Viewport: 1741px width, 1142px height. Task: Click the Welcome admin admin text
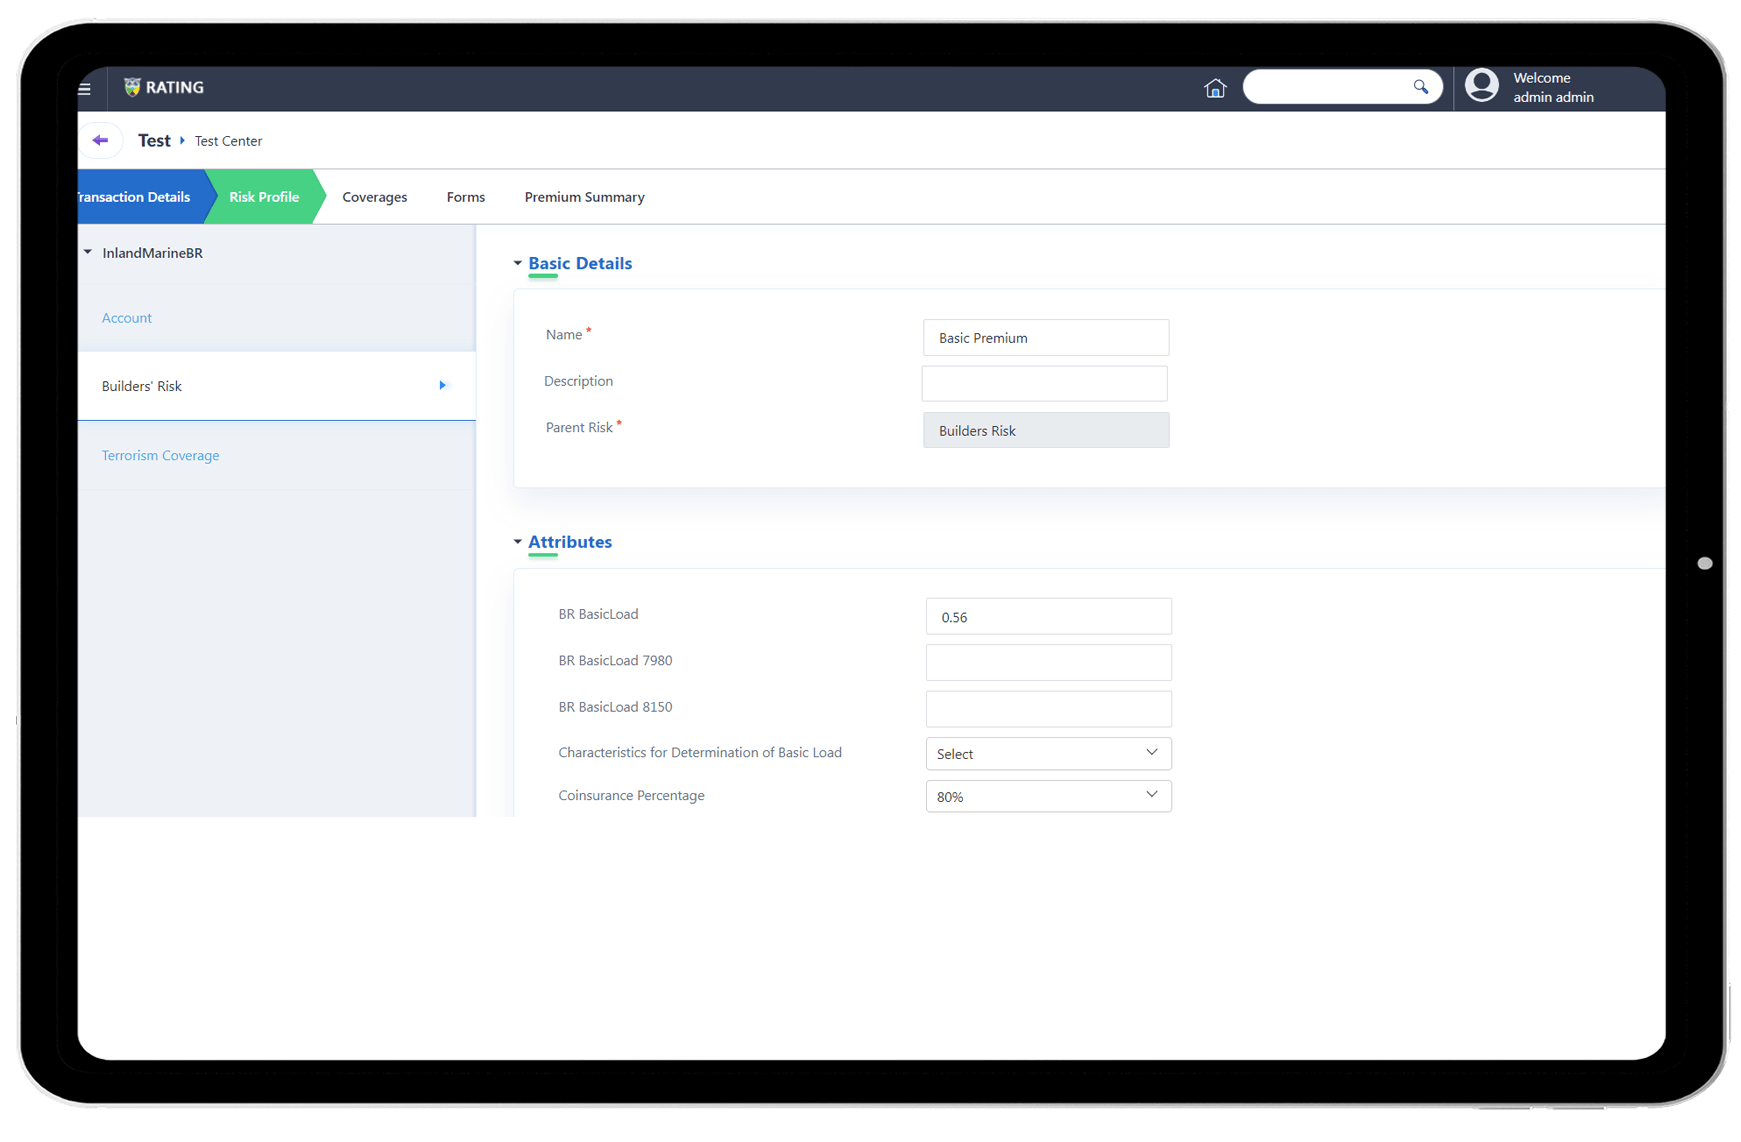(1552, 87)
